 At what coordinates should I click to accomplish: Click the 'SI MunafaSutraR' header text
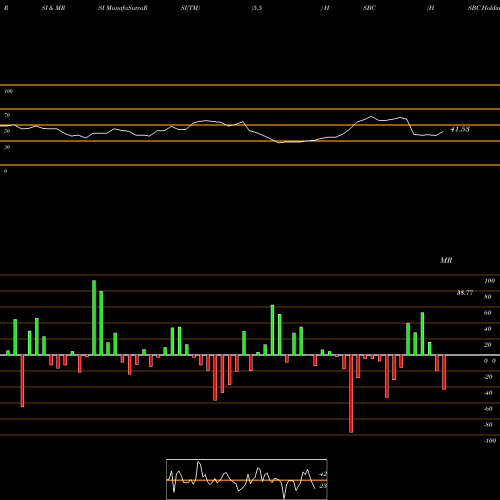123,8
